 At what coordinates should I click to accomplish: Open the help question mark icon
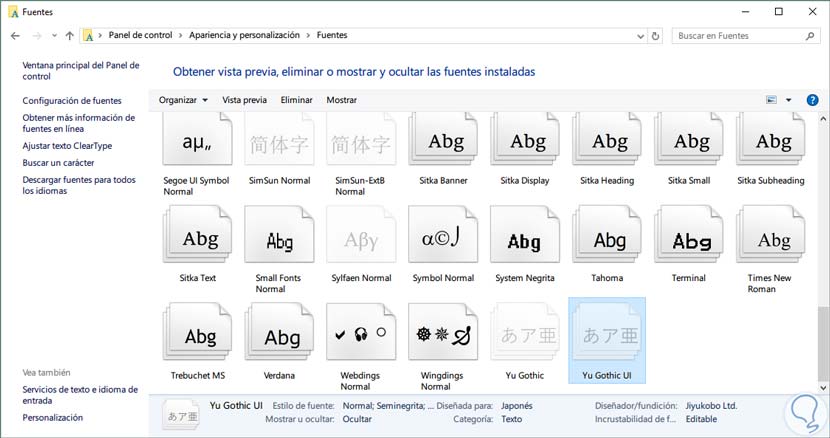812,100
